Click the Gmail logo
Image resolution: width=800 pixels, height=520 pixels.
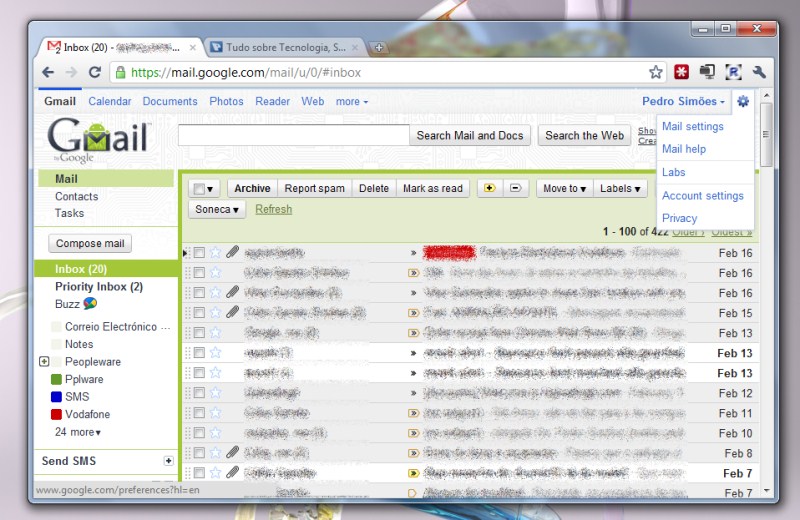point(98,138)
